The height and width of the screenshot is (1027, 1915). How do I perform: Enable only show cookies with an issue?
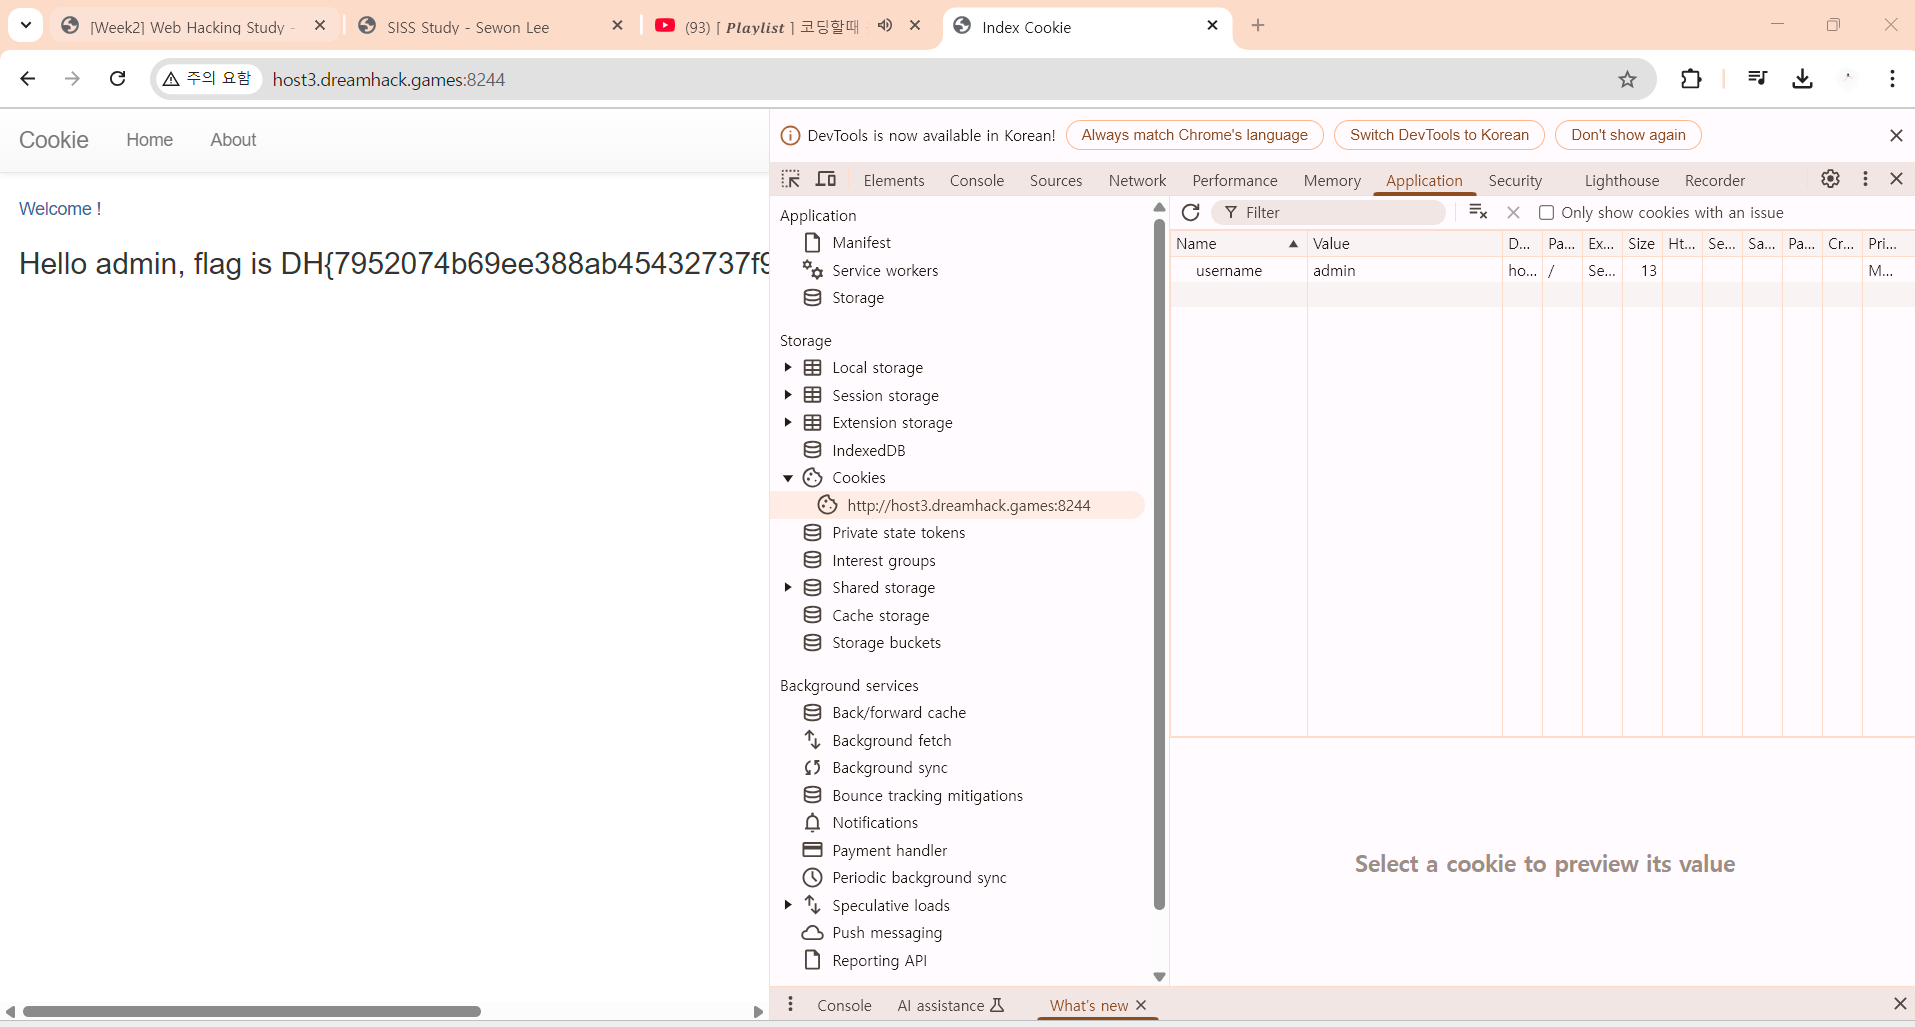pyautogui.click(x=1546, y=212)
